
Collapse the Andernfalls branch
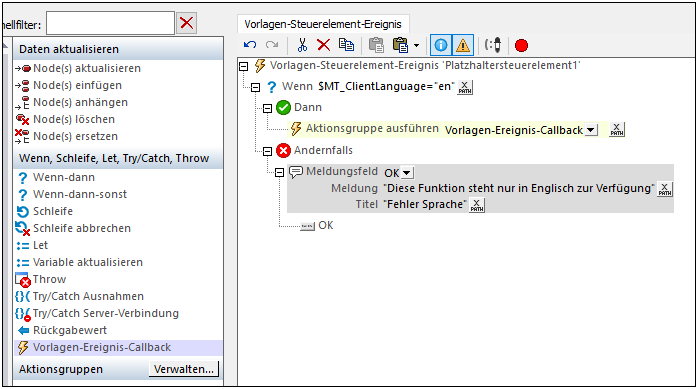pos(268,151)
